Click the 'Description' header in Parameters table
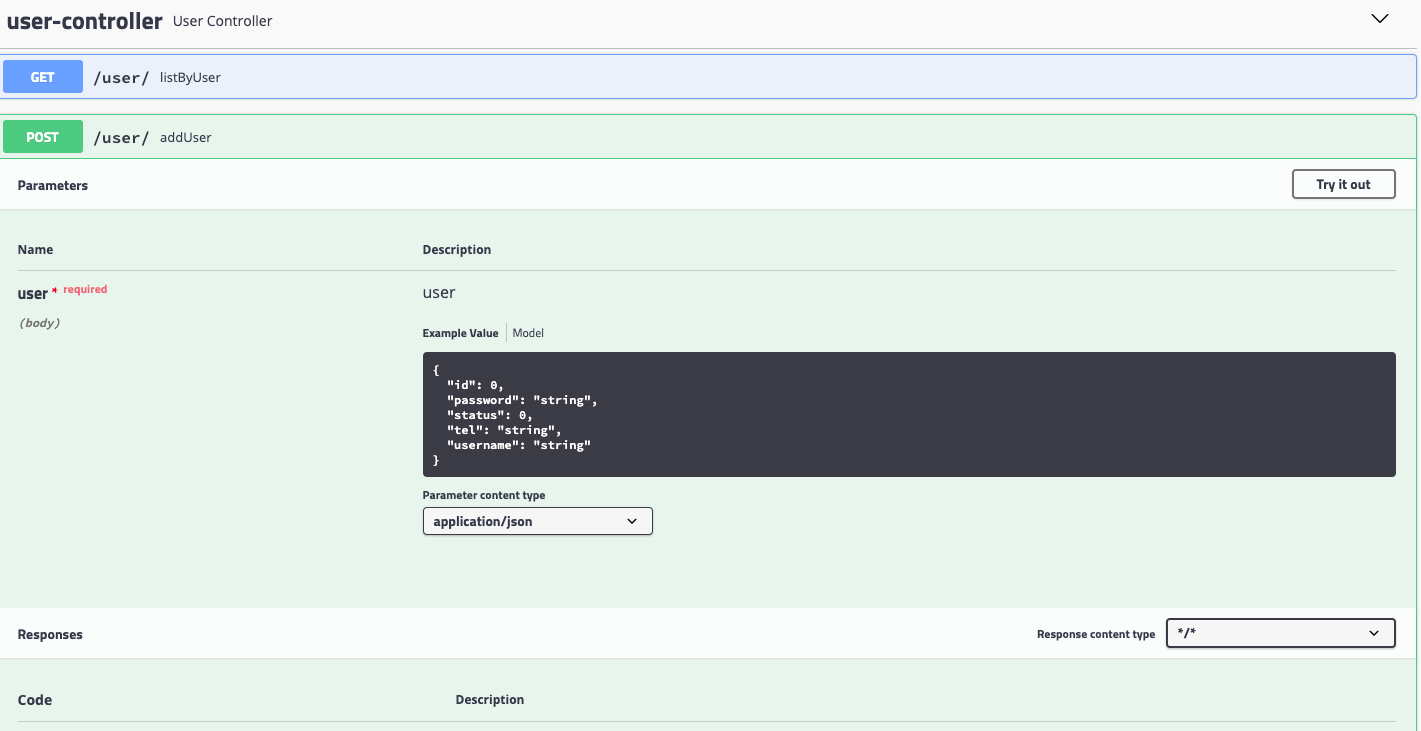The height and width of the screenshot is (731, 1421). tap(457, 249)
